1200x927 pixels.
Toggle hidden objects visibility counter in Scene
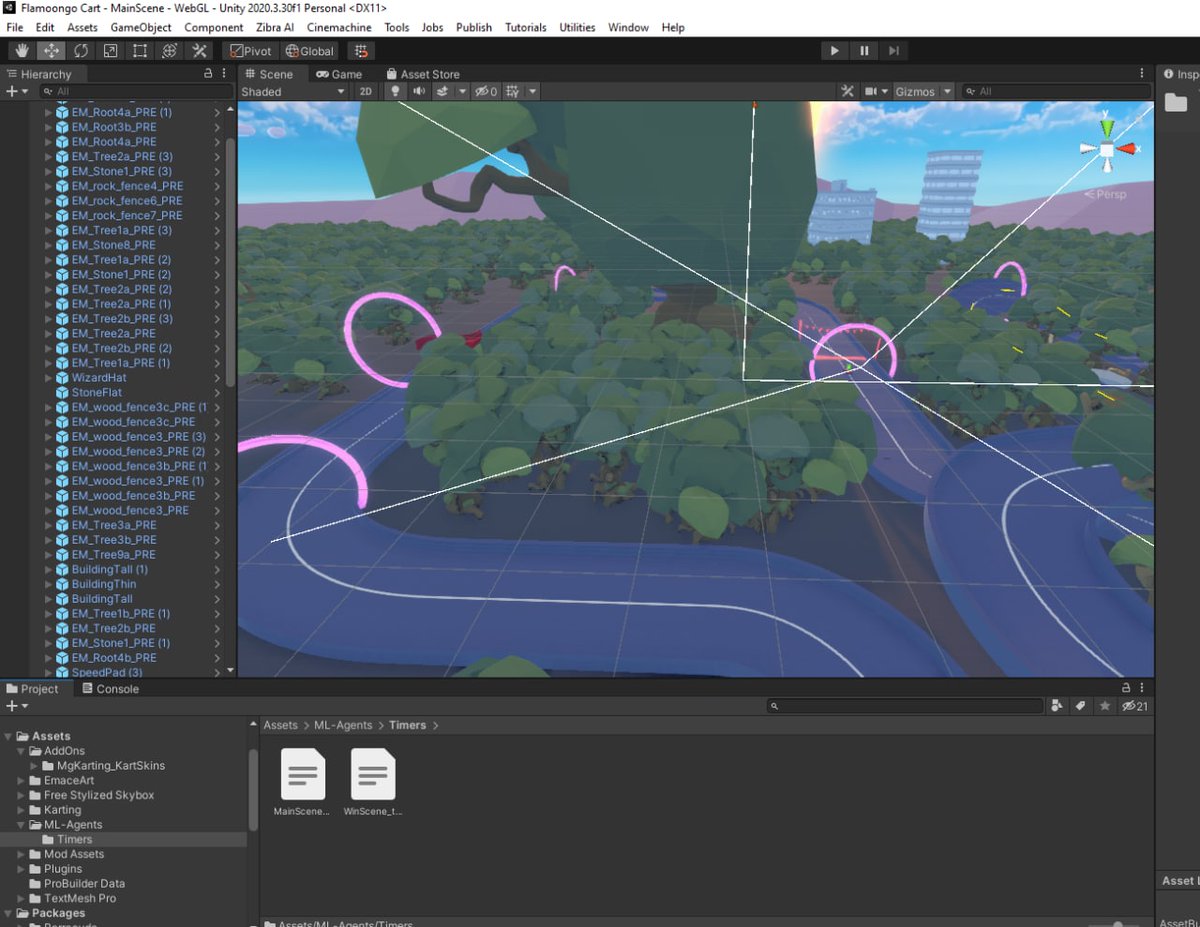[x=486, y=91]
